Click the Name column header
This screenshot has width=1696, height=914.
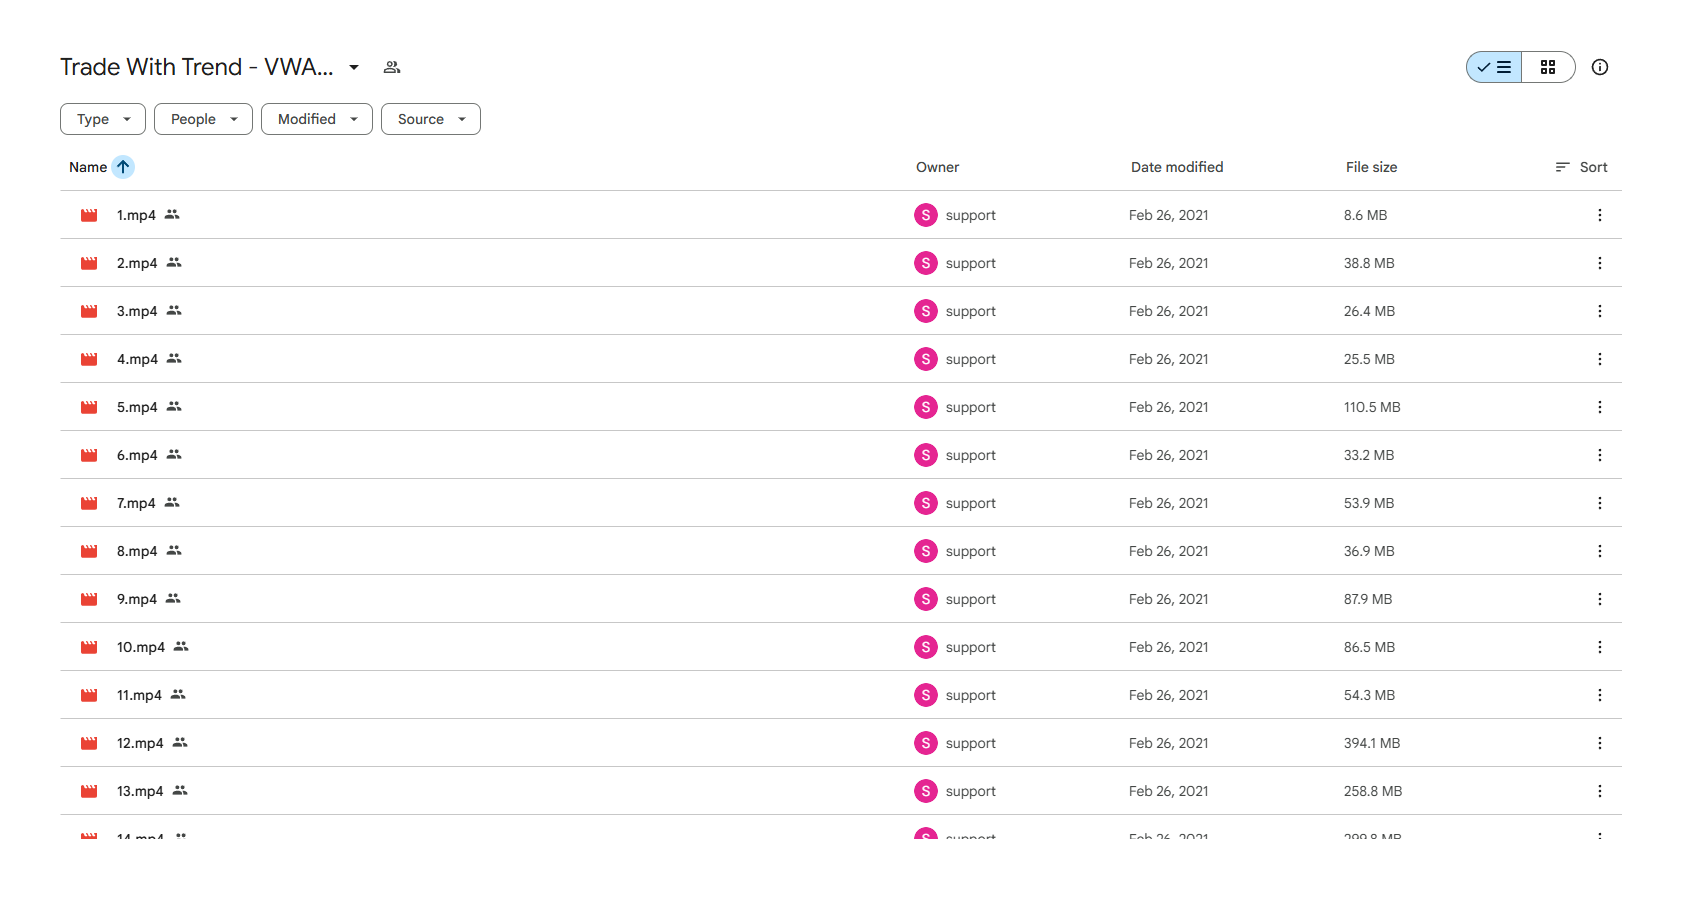(88, 167)
